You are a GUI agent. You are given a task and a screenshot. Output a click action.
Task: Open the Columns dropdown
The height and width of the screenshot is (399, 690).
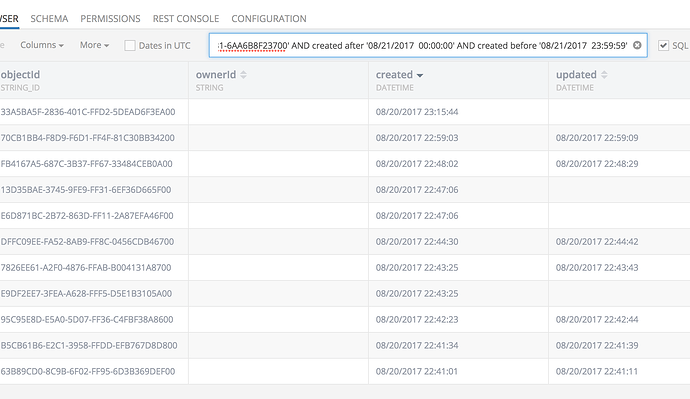coord(42,45)
